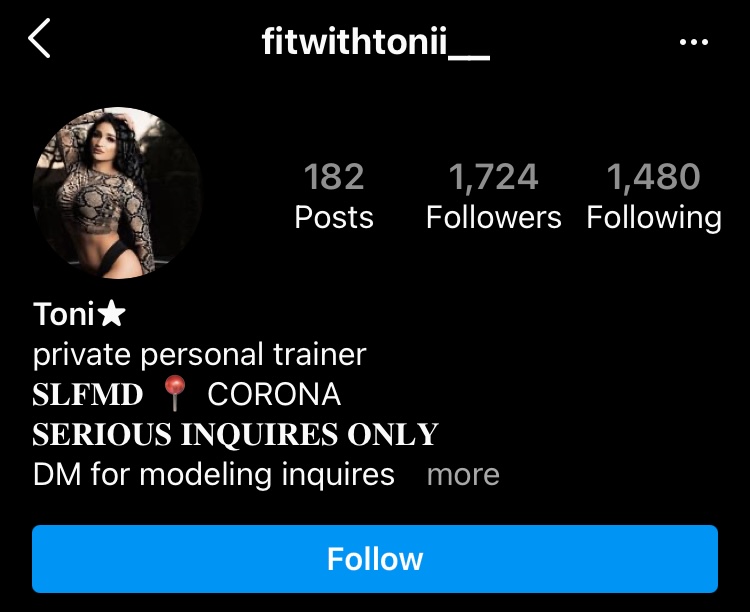Tap the red pushpin location emoji
The image size is (750, 612).
[175, 393]
